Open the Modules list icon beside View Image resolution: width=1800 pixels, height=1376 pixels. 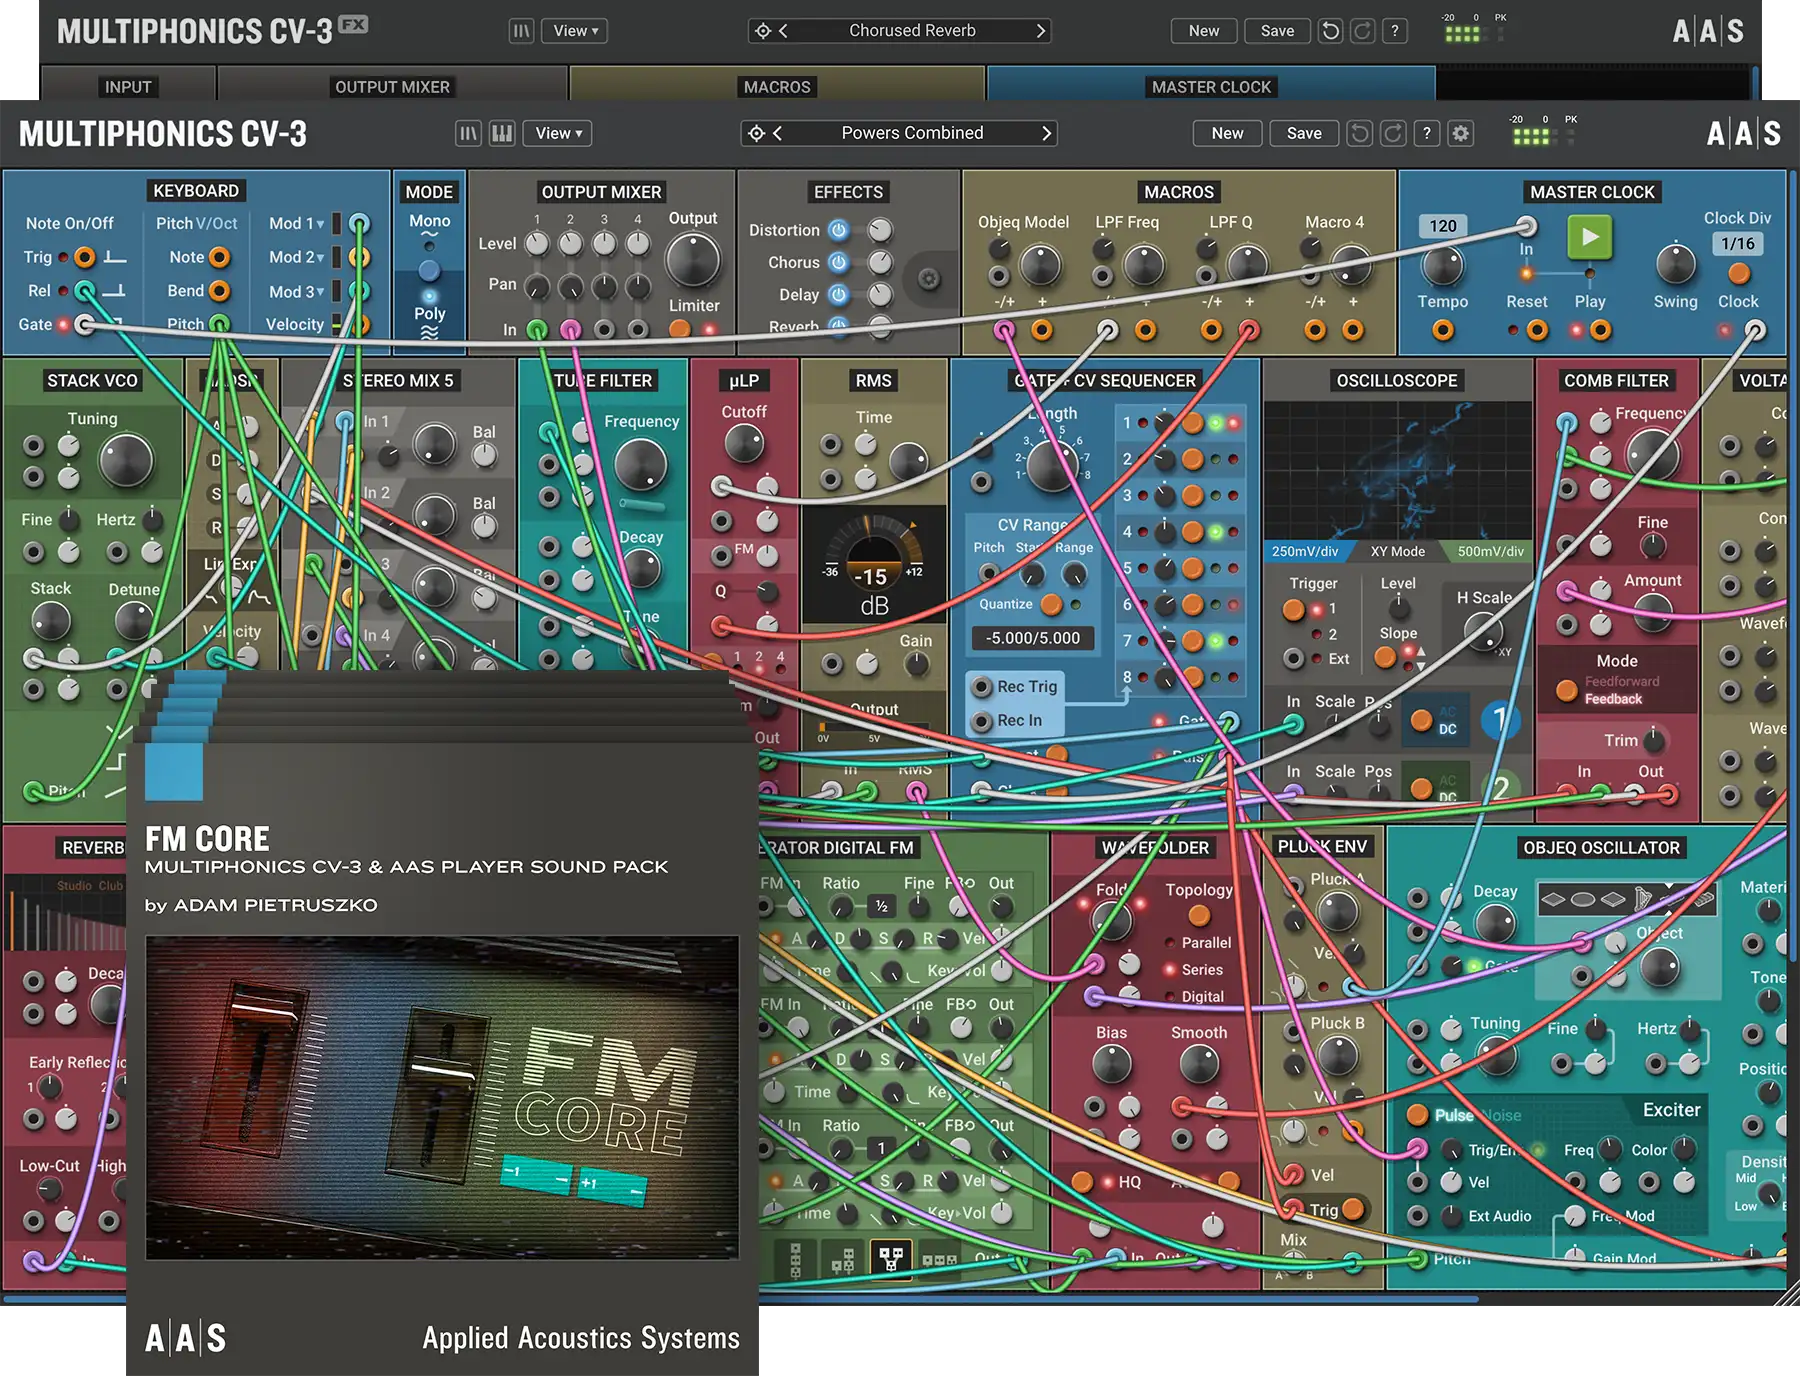[467, 133]
